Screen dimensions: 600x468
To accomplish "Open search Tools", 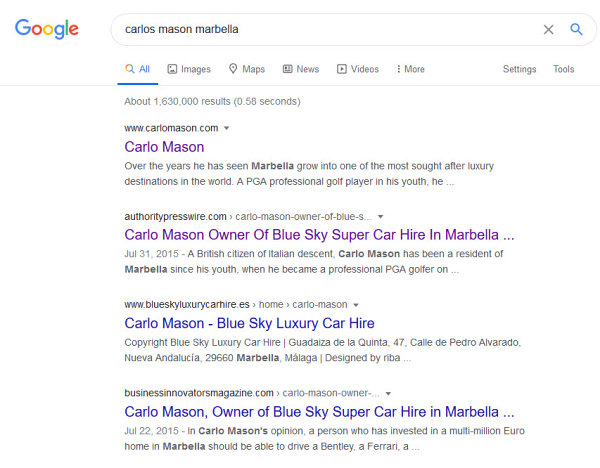I will click(563, 69).
